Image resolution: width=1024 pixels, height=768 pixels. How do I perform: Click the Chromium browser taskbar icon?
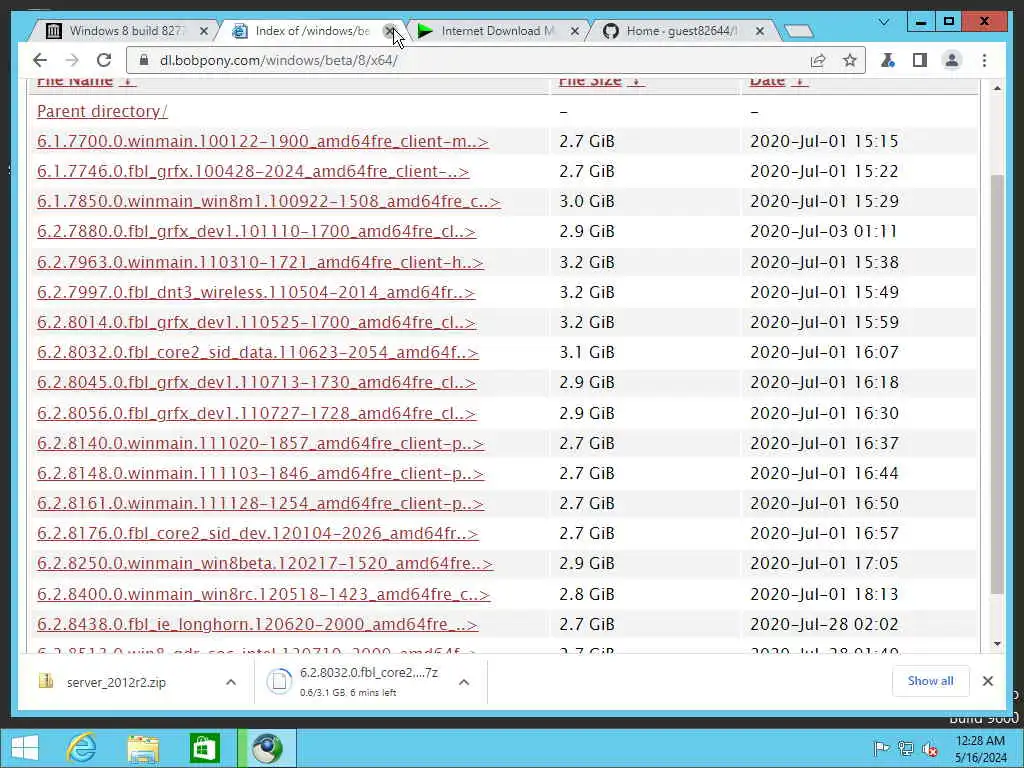(266, 748)
